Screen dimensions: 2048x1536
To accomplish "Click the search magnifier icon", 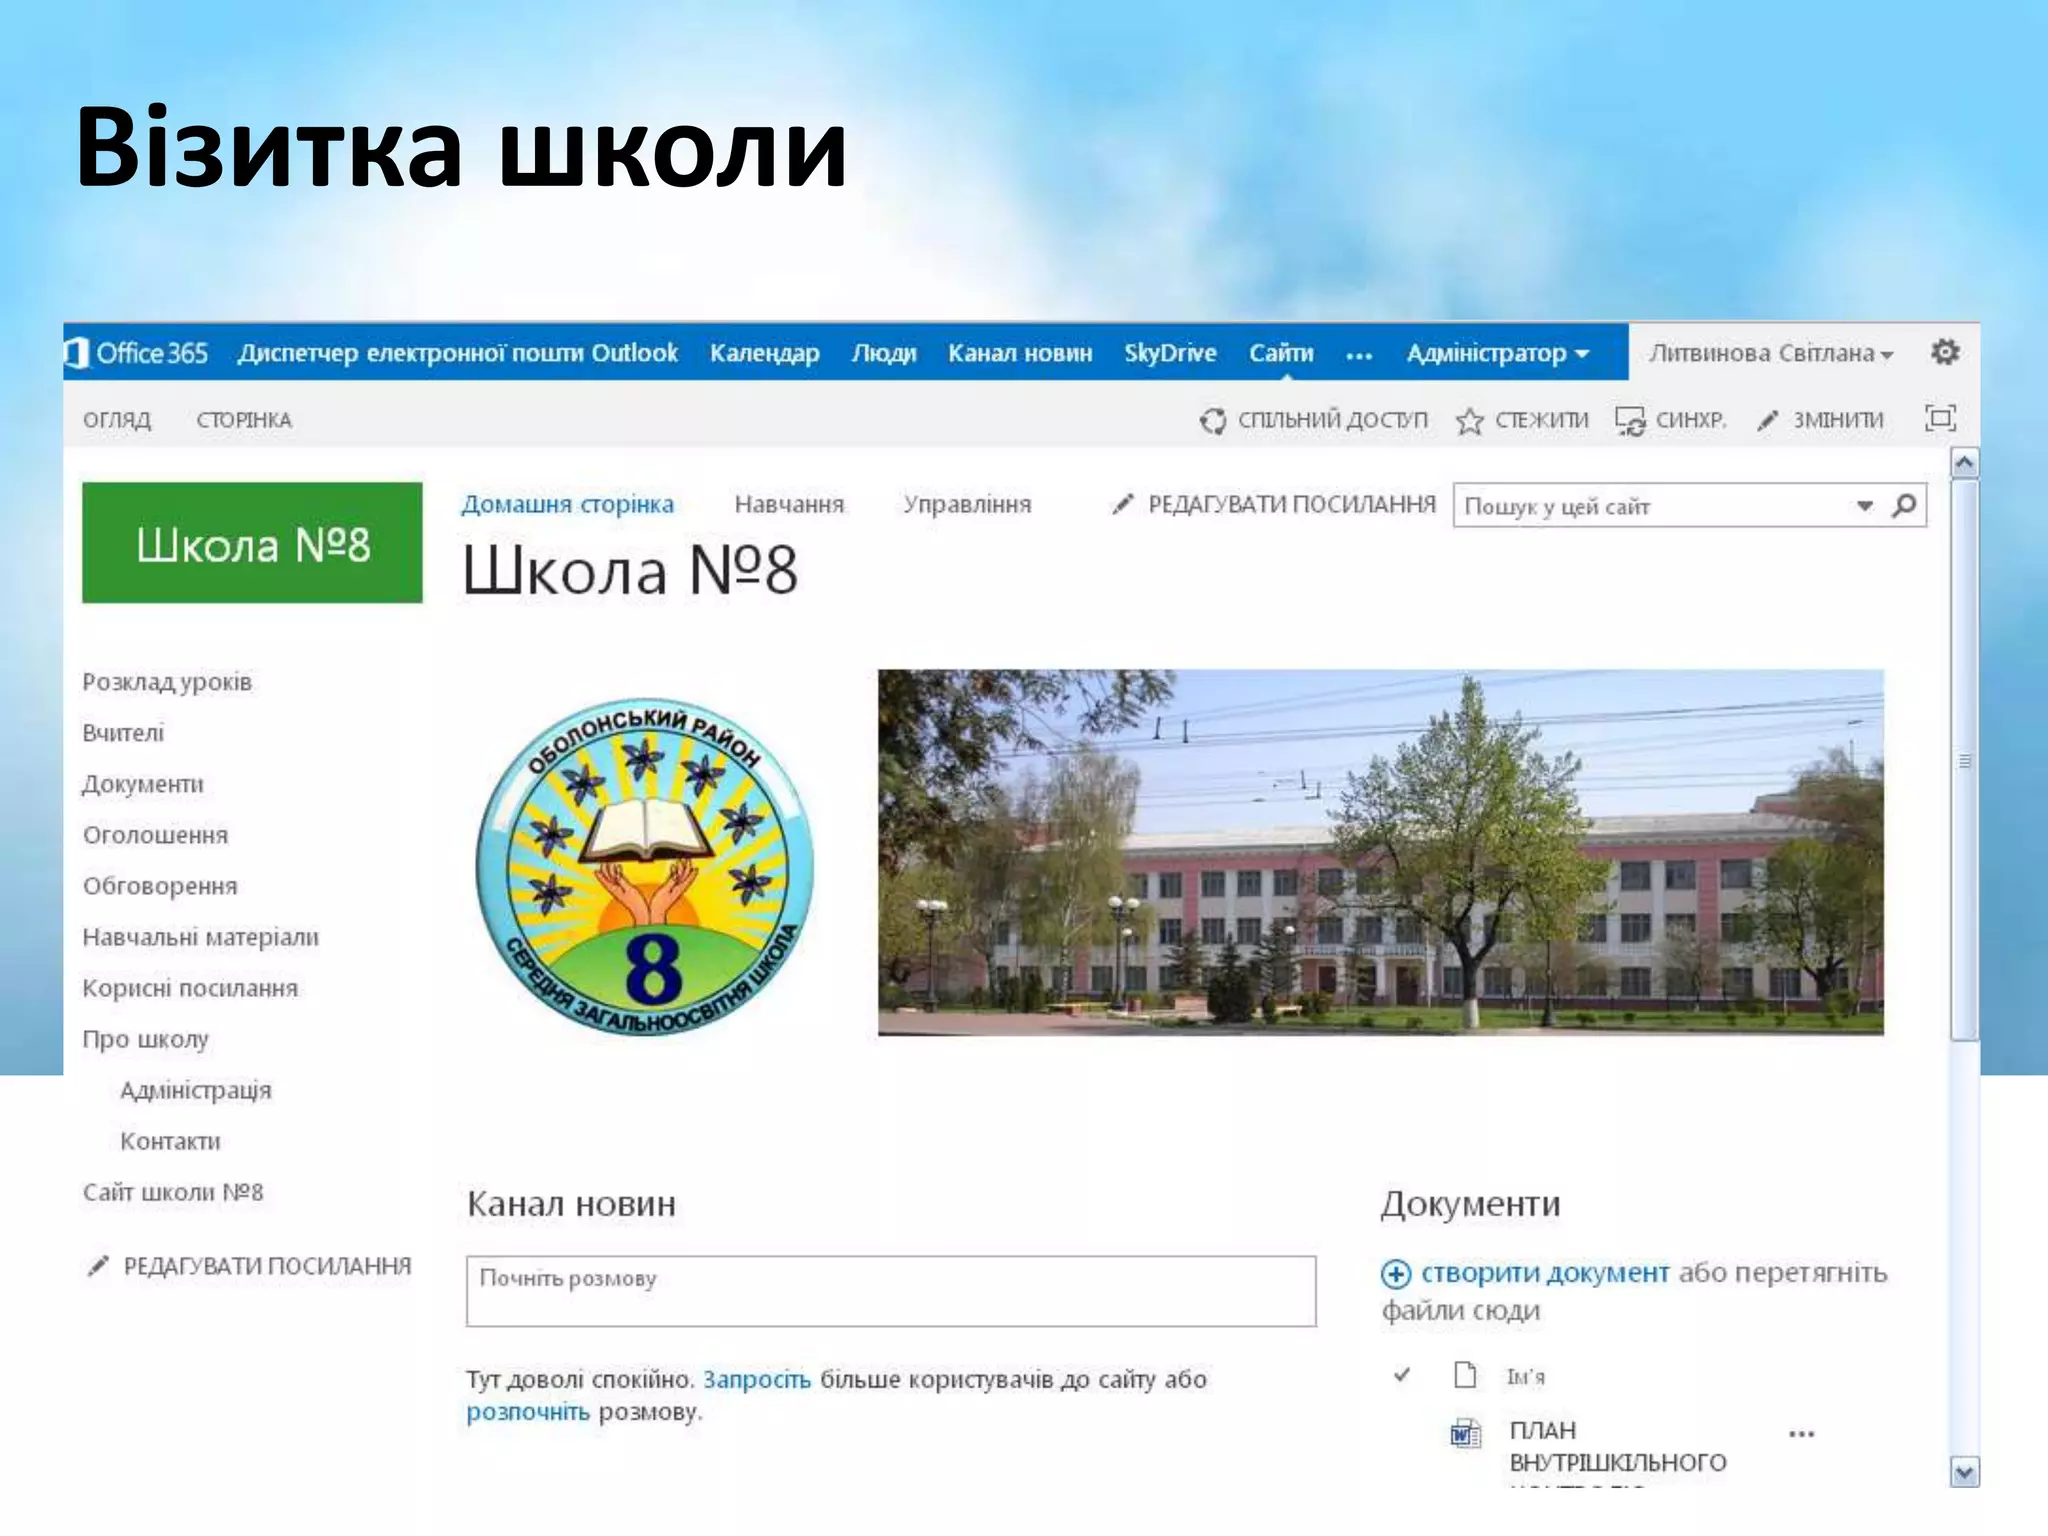I will pyautogui.click(x=1904, y=506).
